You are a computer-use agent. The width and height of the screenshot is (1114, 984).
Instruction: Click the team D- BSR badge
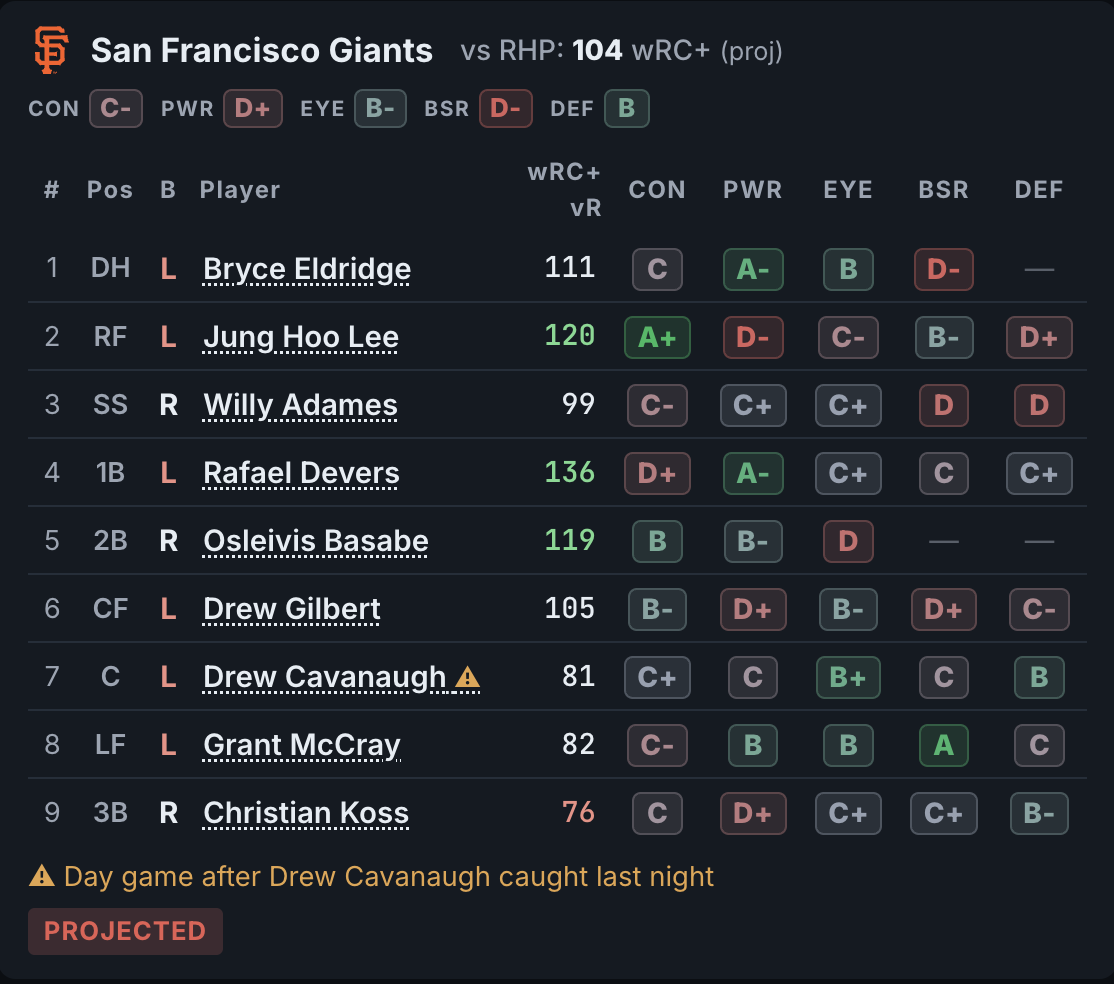[x=506, y=109]
